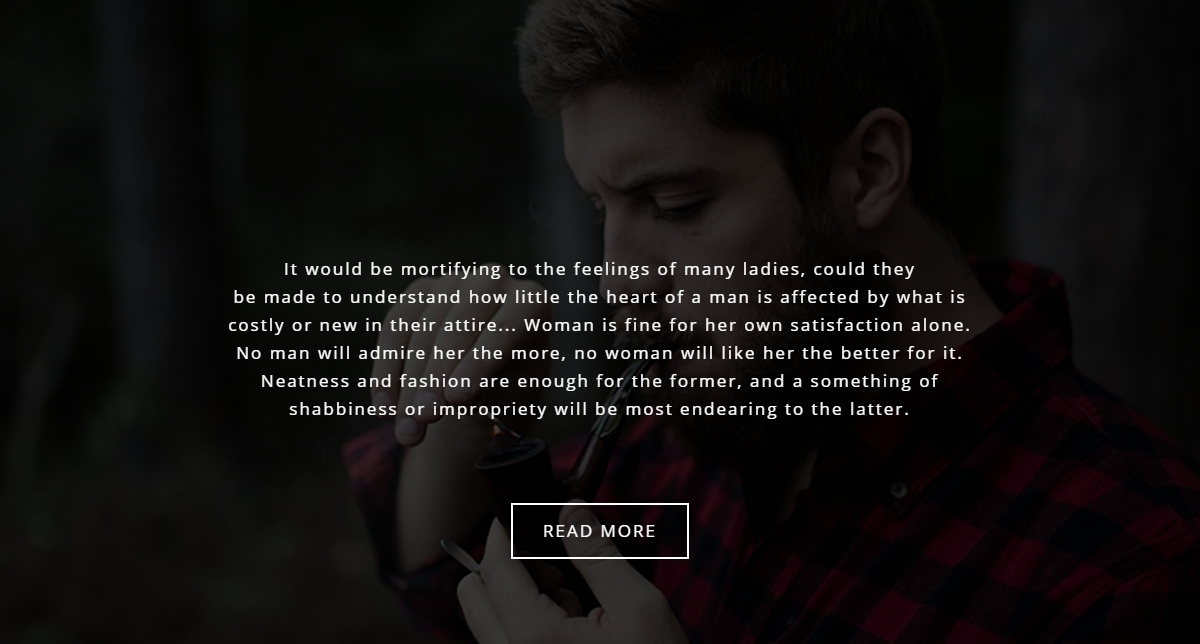Click the line beginning "costly or new"
The height and width of the screenshot is (644, 1200).
pos(599,326)
